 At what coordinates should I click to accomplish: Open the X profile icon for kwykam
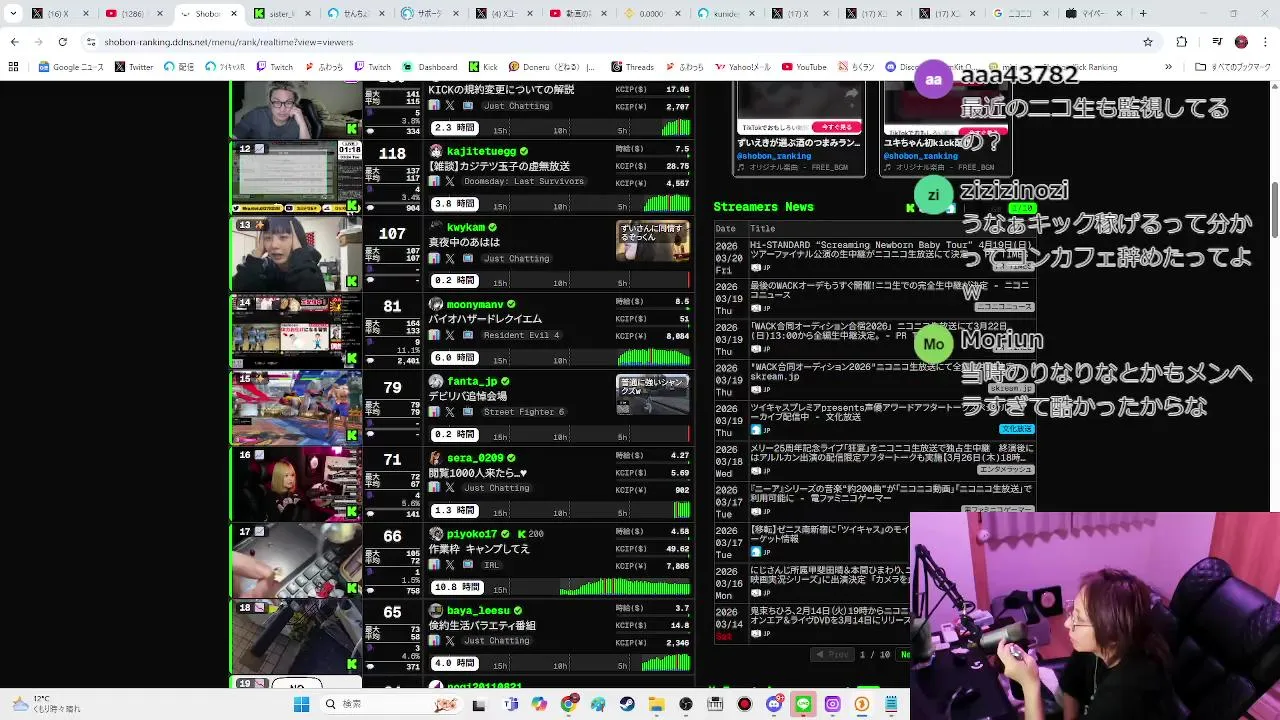point(450,259)
